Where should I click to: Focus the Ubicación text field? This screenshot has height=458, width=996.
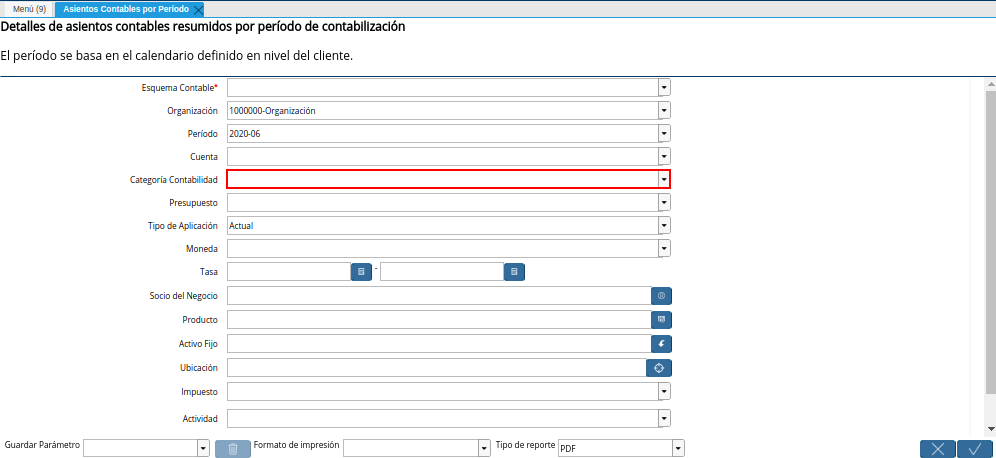[436, 368]
